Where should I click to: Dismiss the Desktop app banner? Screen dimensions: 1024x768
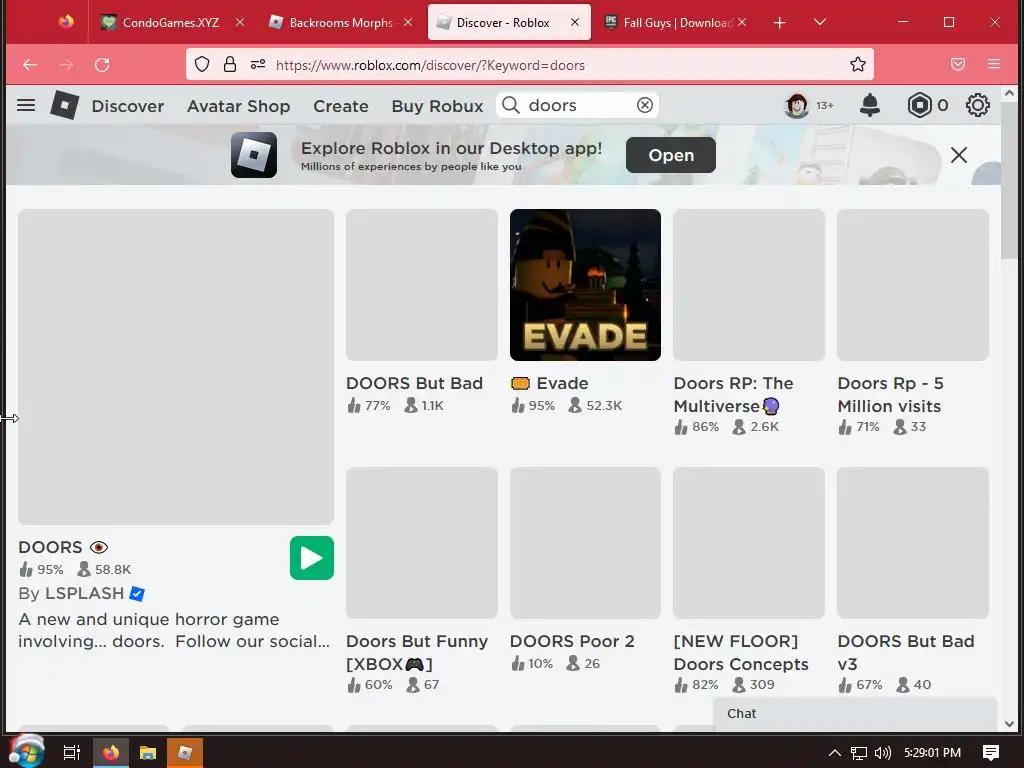[x=959, y=155]
